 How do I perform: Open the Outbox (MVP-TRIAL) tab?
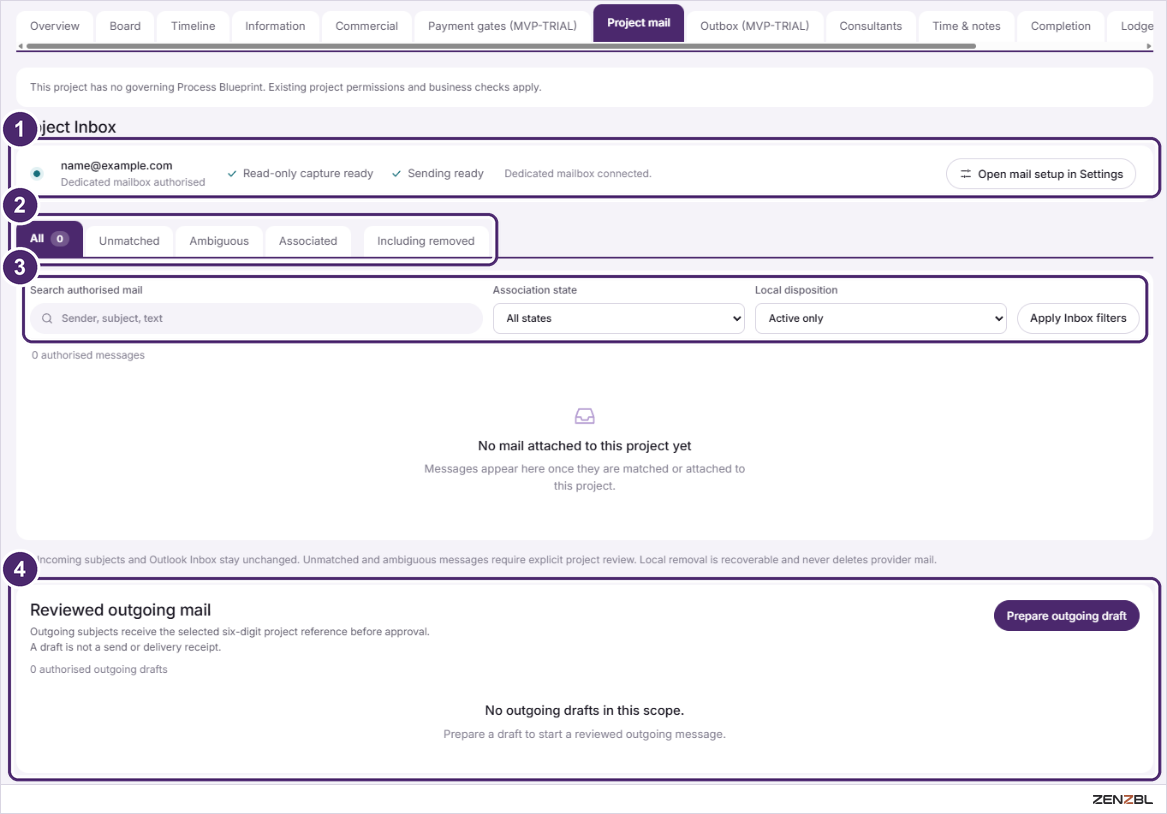(x=754, y=26)
